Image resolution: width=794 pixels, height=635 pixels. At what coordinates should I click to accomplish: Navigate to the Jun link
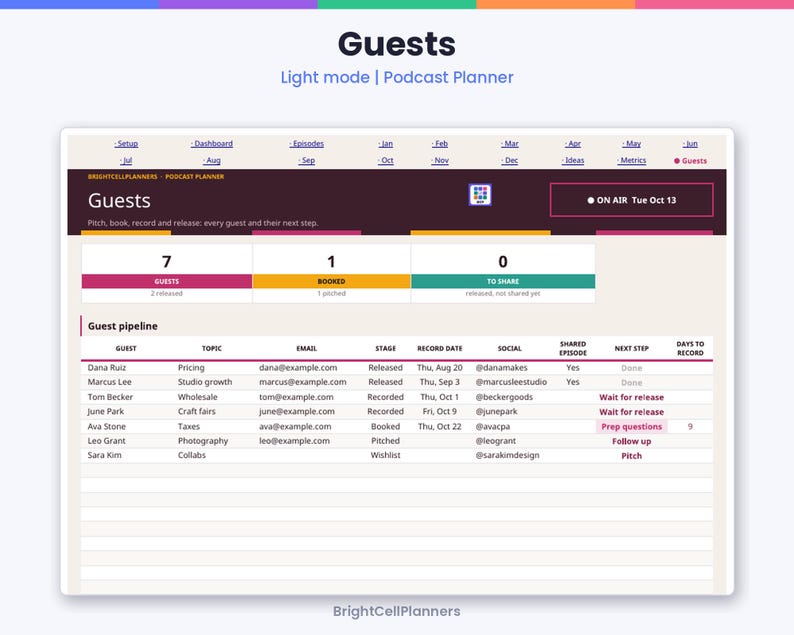[x=690, y=144]
